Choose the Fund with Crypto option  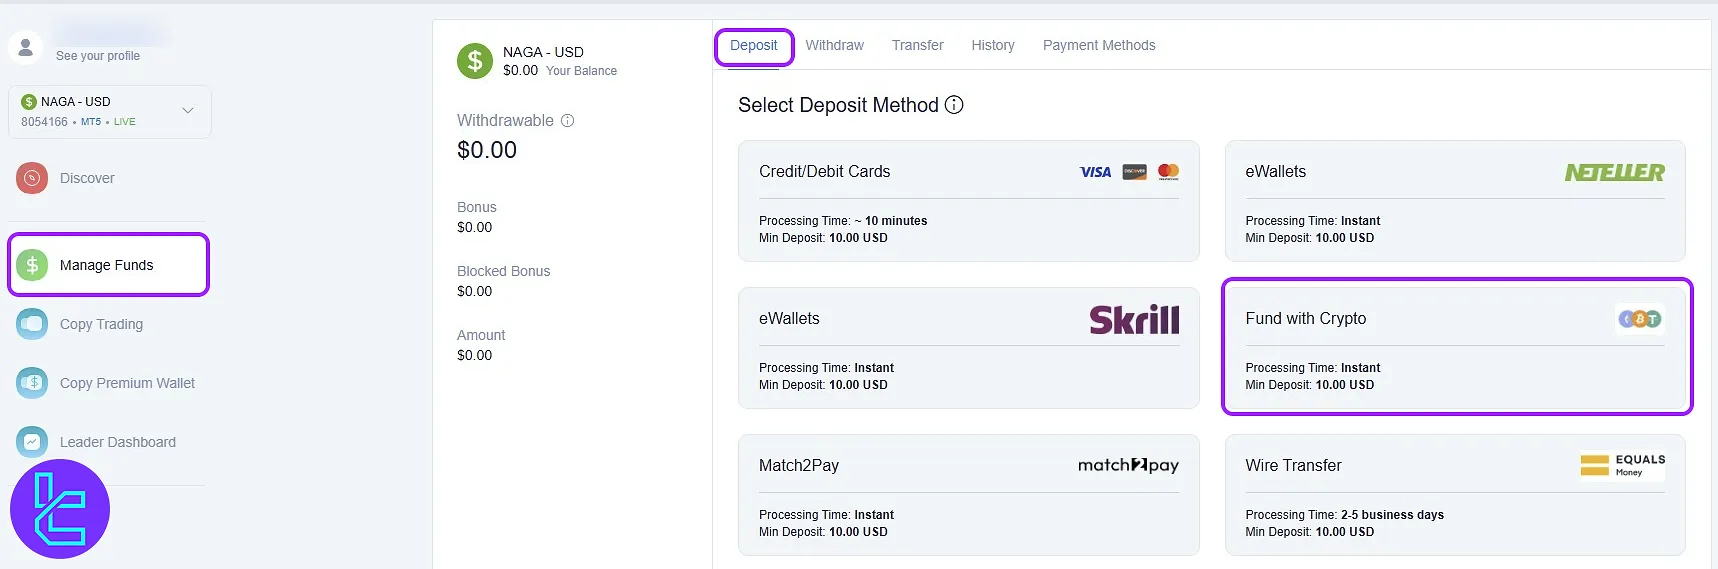pyautogui.click(x=1455, y=348)
